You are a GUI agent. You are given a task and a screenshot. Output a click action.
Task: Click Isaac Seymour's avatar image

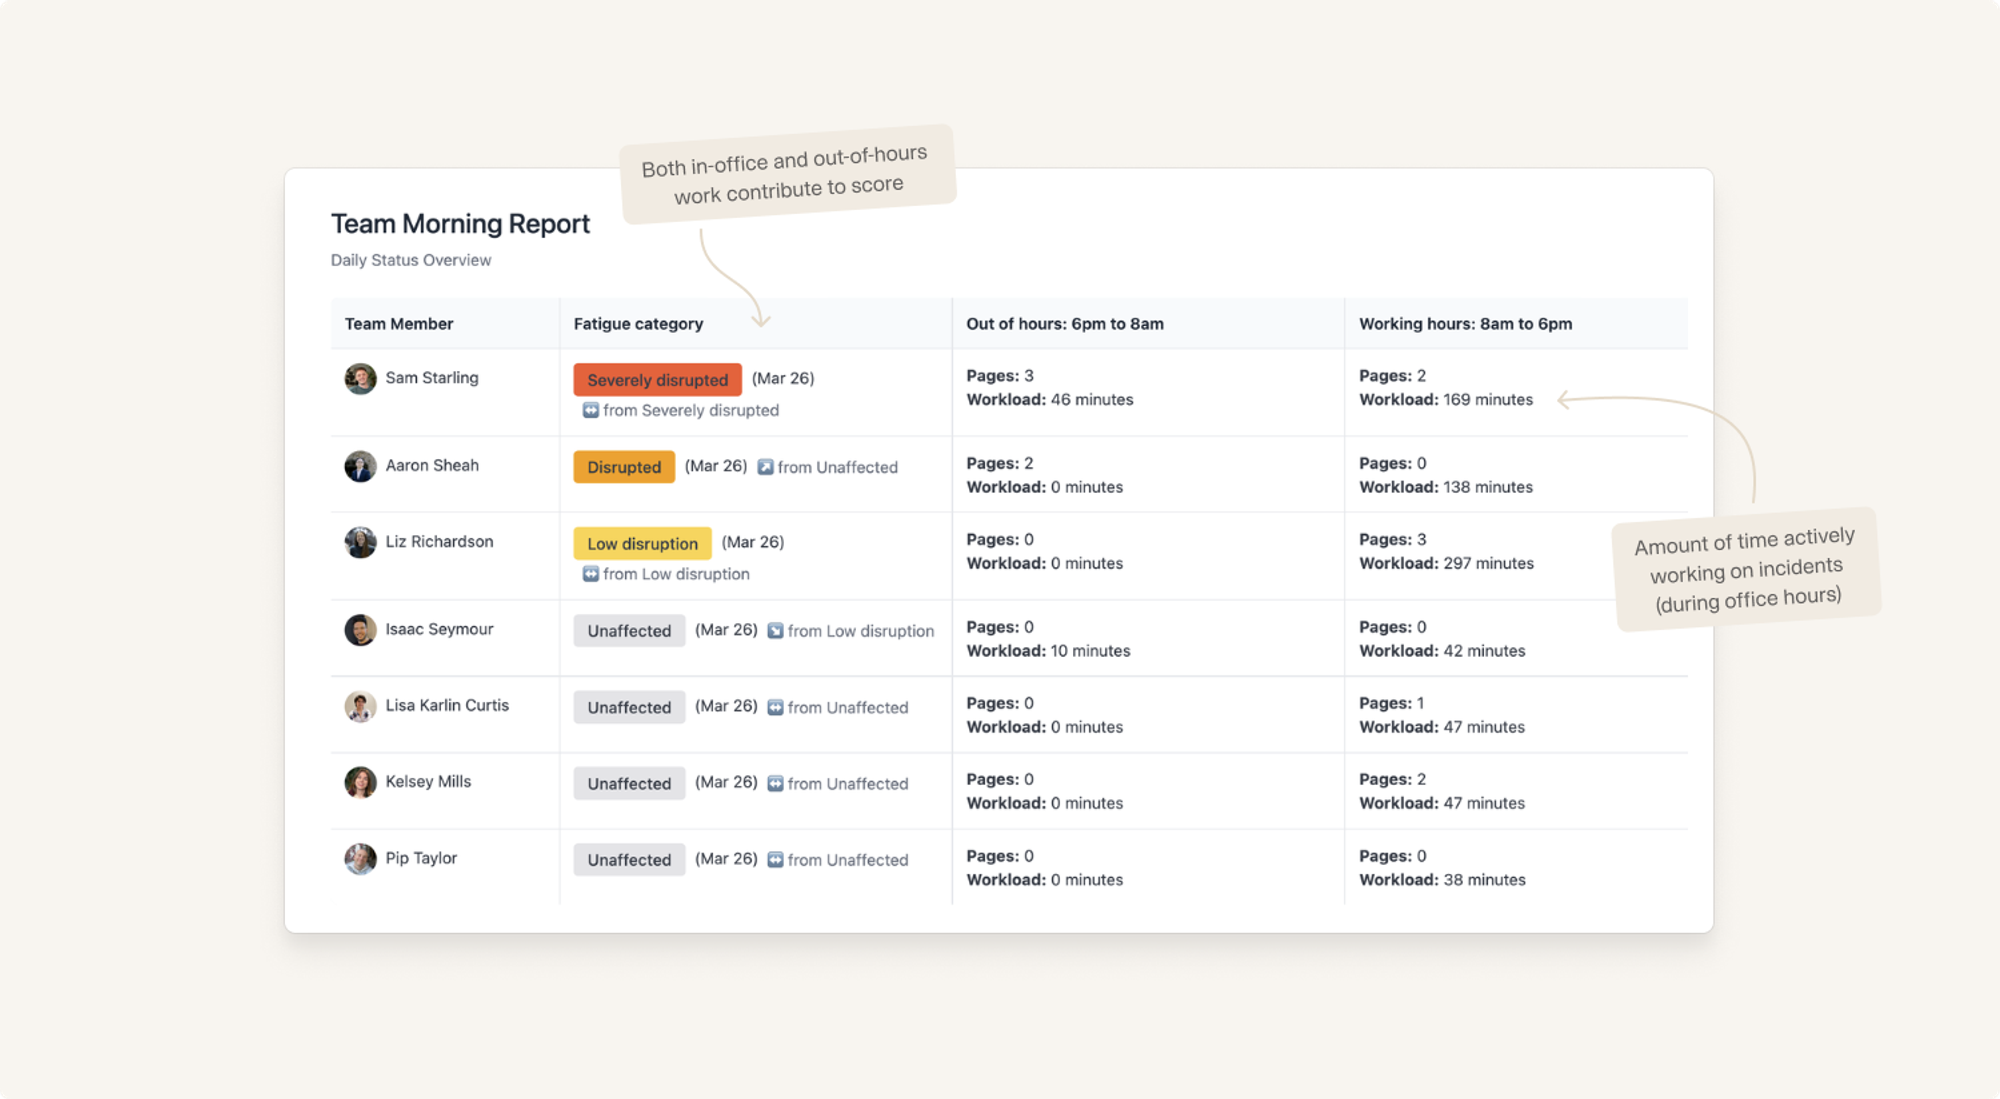(x=360, y=630)
